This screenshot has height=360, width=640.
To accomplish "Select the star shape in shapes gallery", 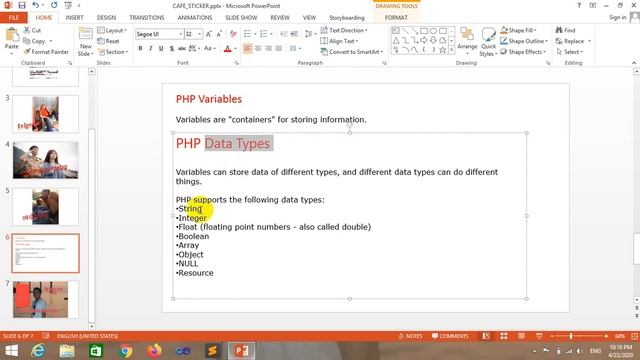I will [x=443, y=50].
